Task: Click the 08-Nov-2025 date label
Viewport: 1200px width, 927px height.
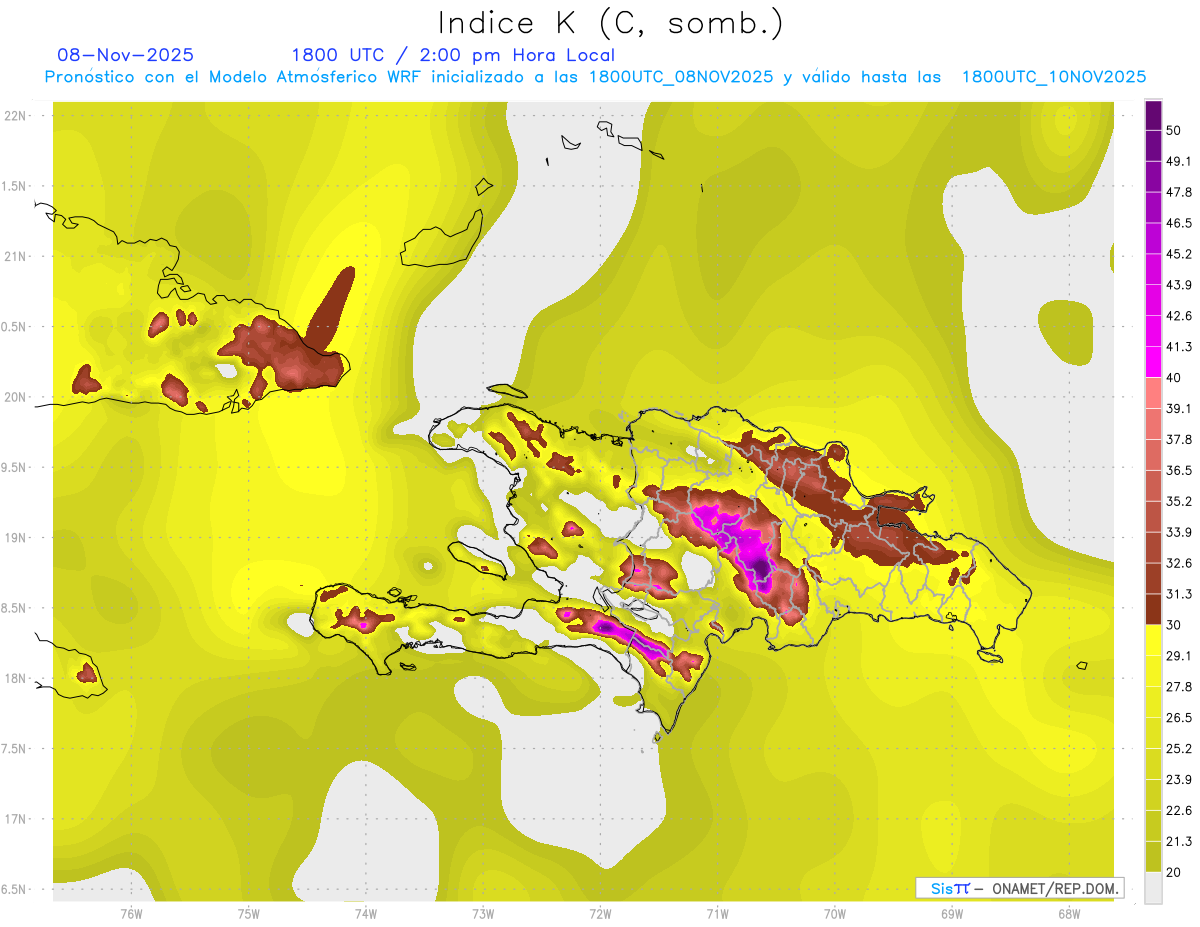Action: (x=126, y=55)
